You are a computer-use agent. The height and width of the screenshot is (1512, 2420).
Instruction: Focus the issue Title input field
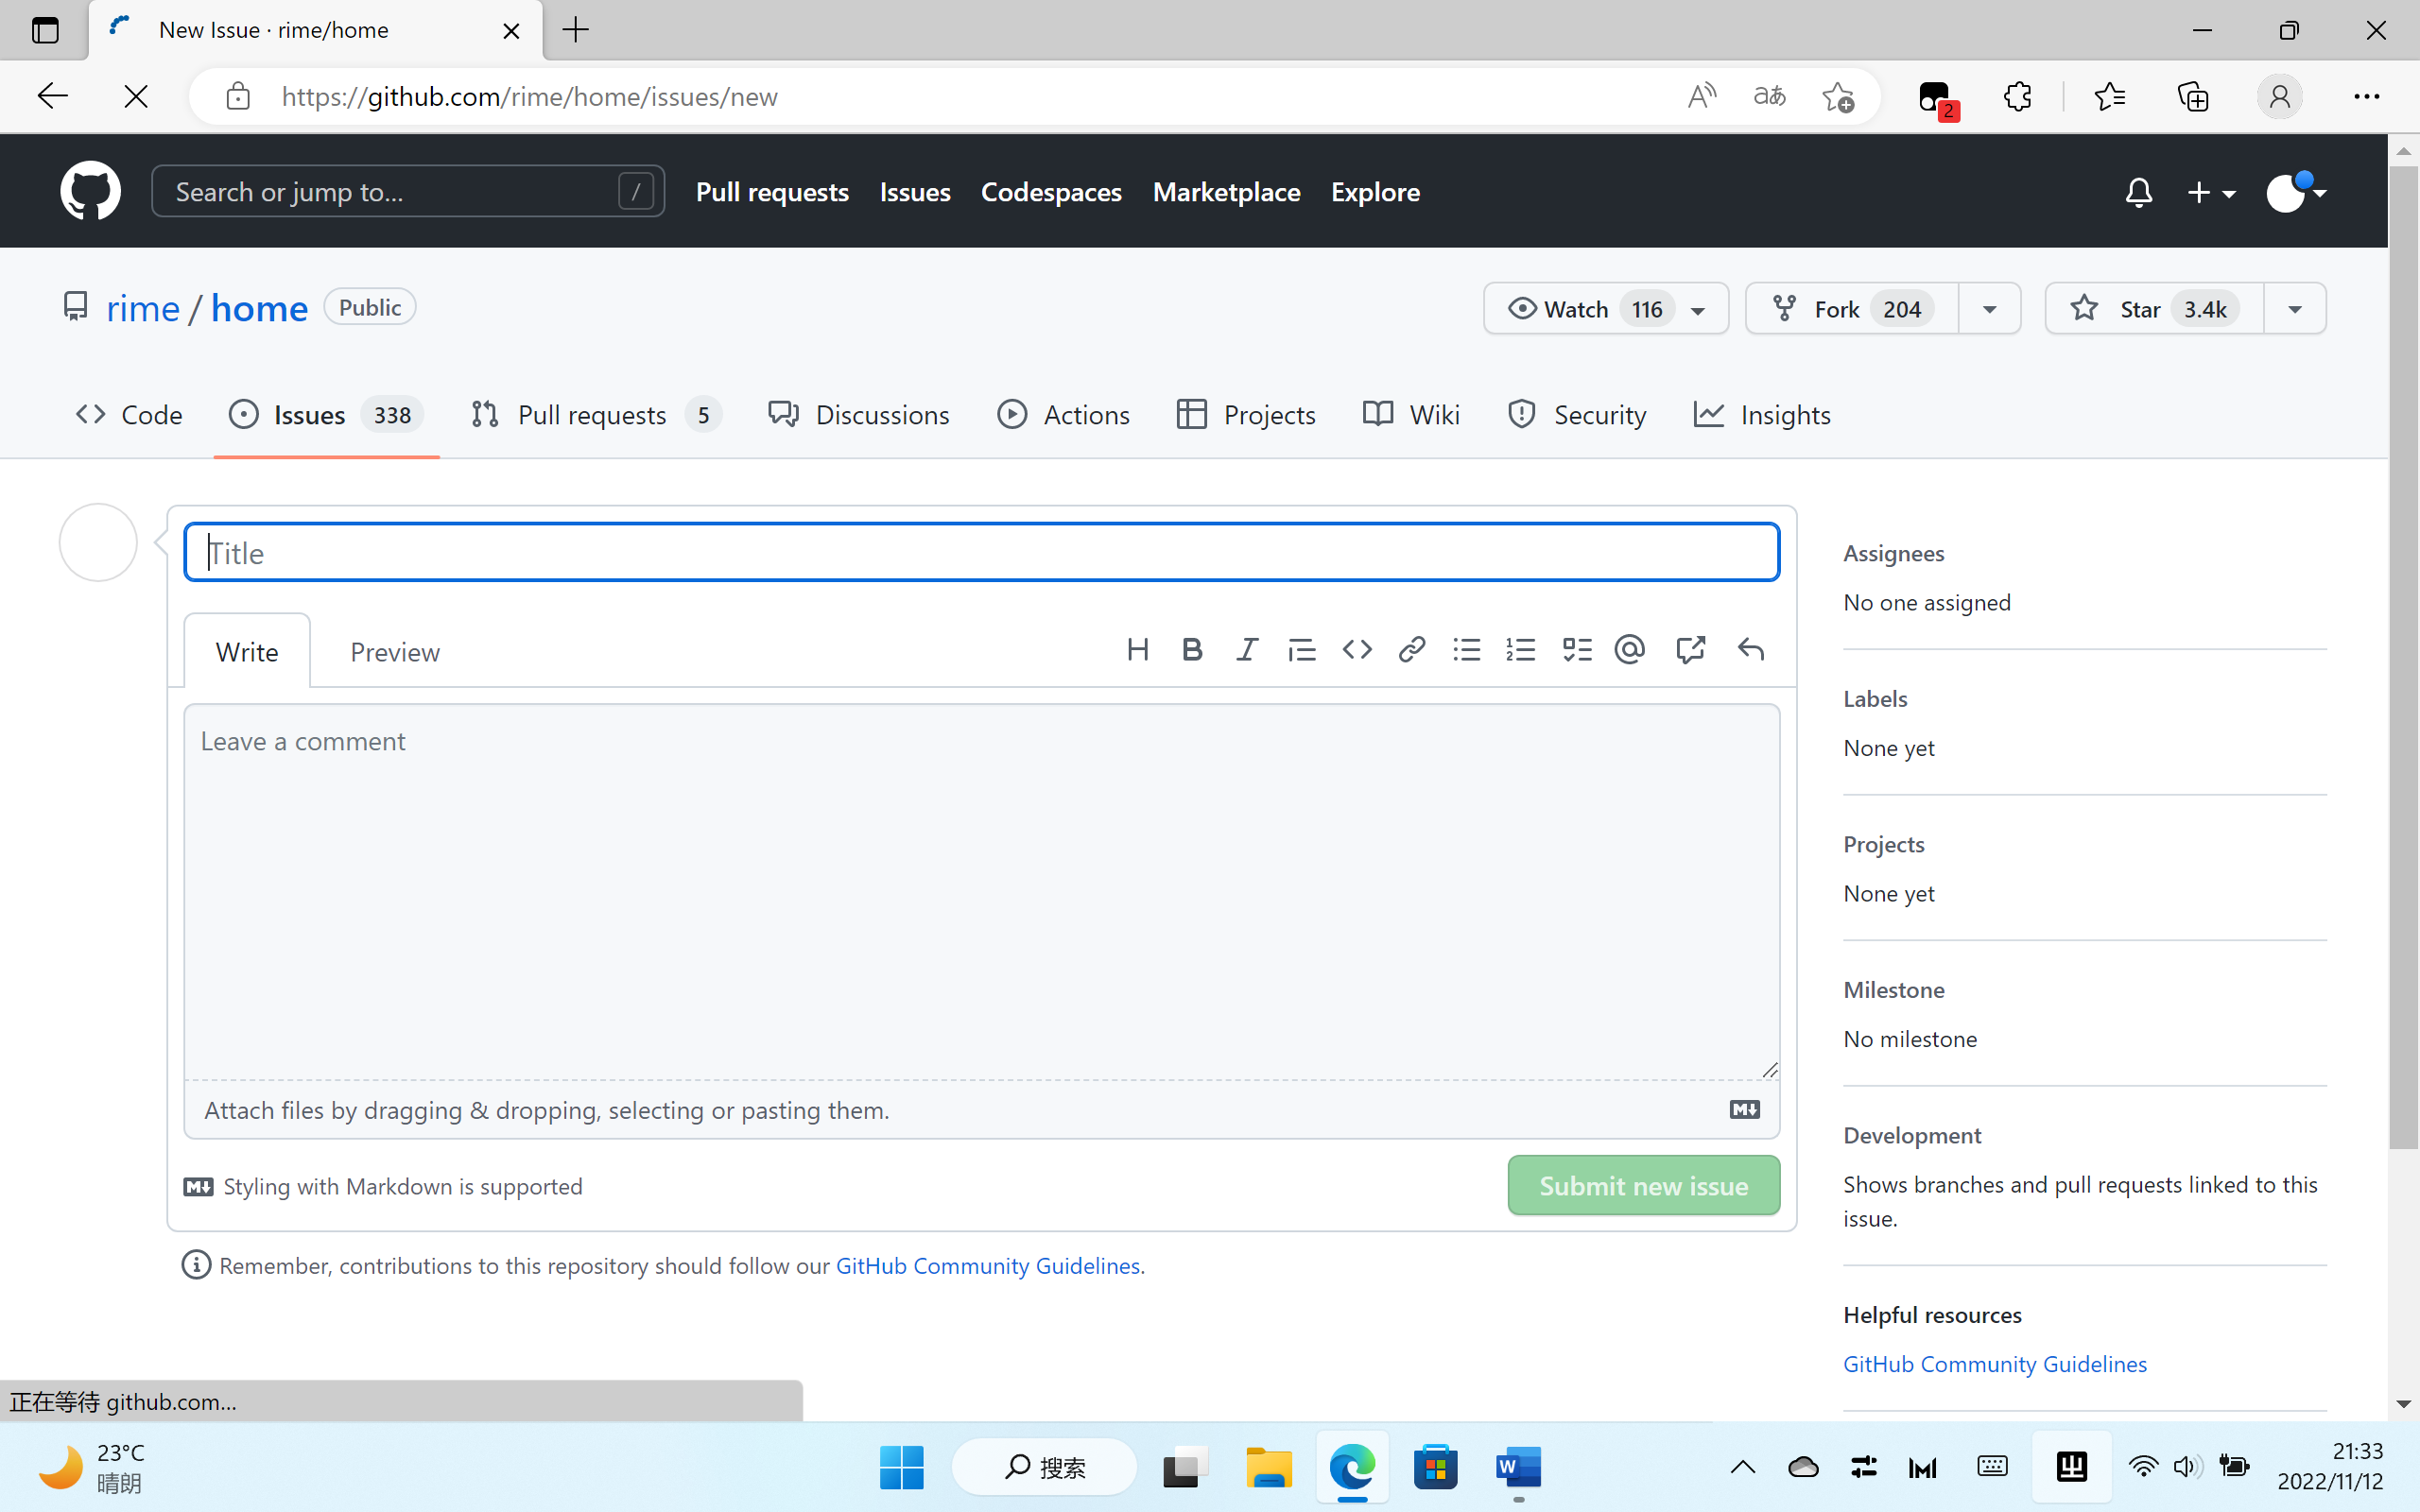[x=981, y=552]
